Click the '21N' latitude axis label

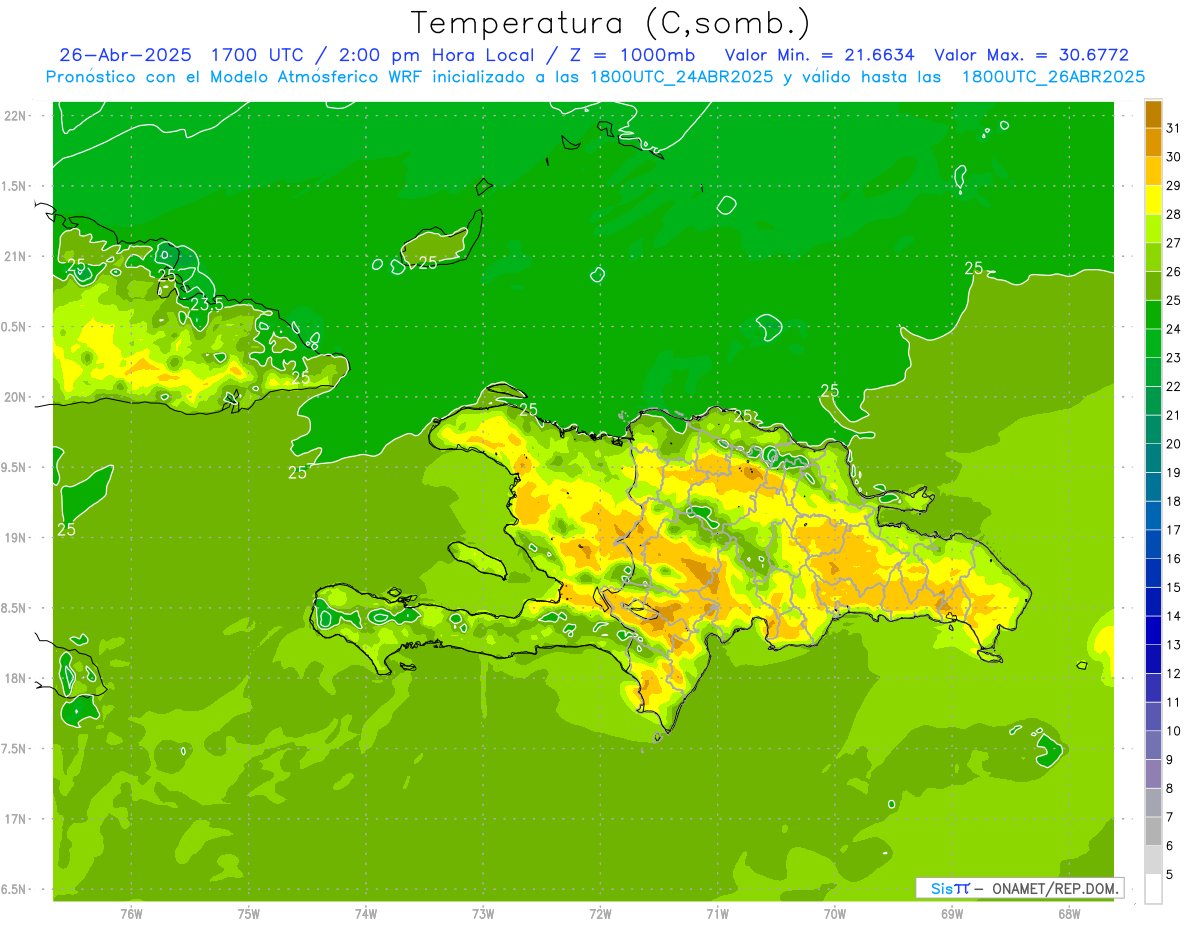click(15, 256)
